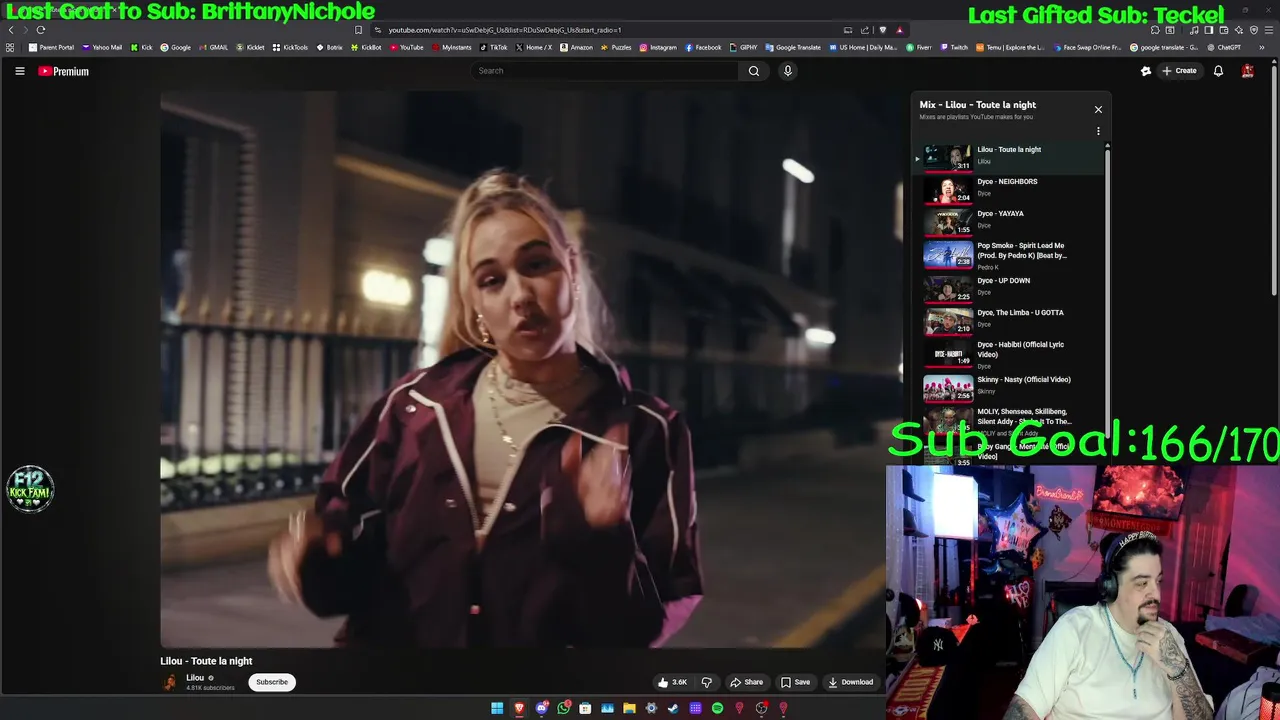Play Dyce - NEIGHBORS from the mix

click(1010, 189)
